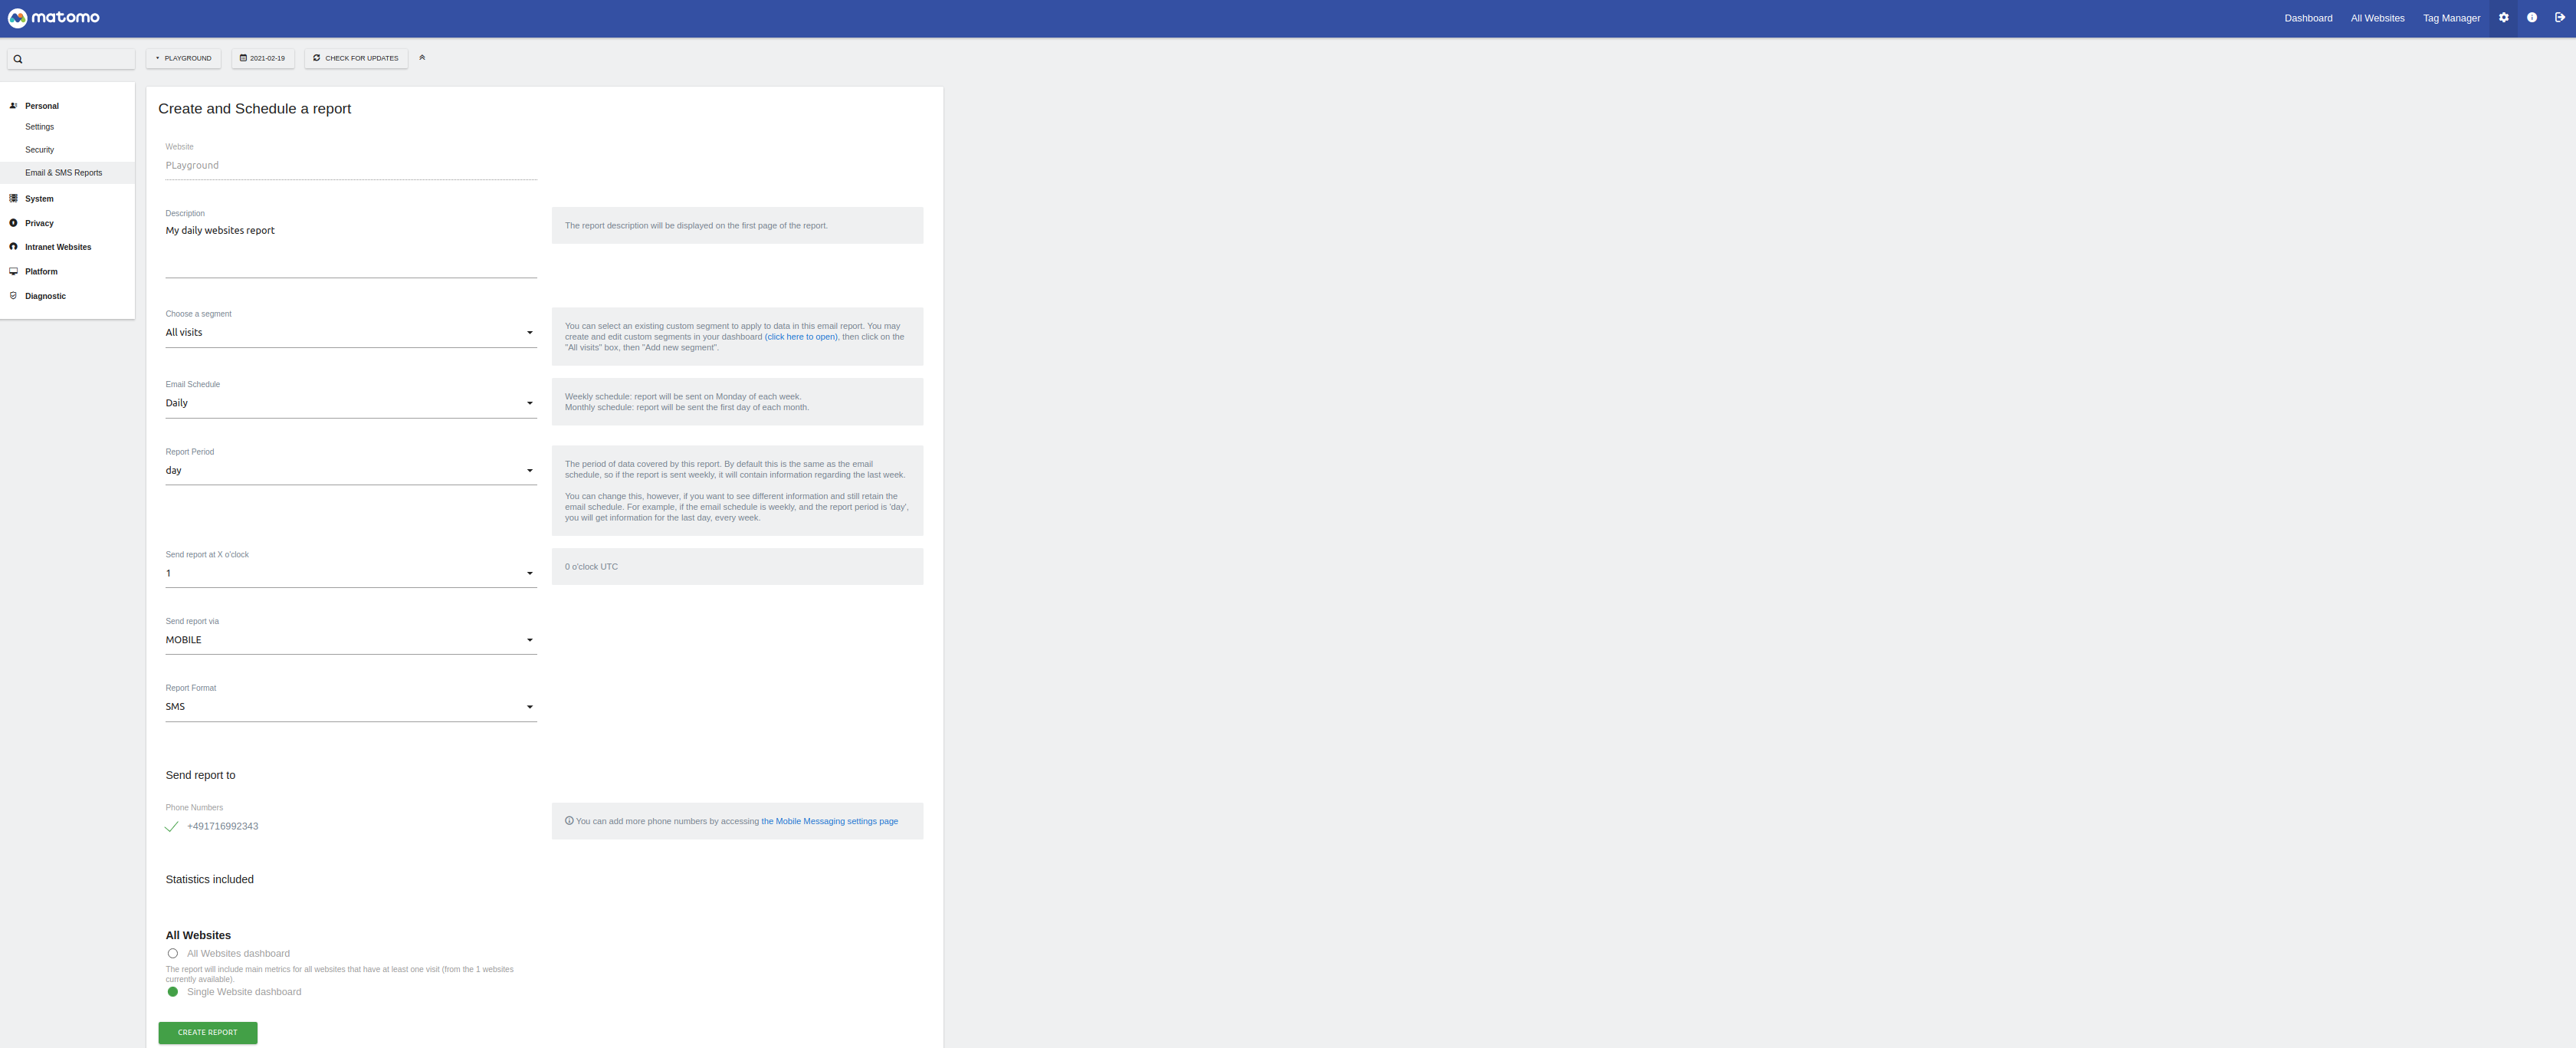Image resolution: width=2576 pixels, height=1048 pixels.
Task: Open the Send report via dropdown
Action: point(350,640)
